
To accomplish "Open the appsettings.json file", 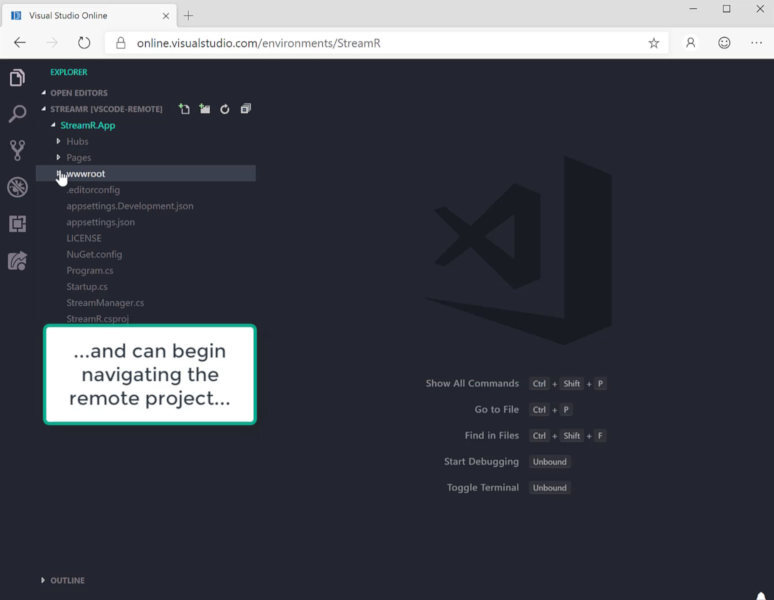I will pyautogui.click(x=101, y=222).
